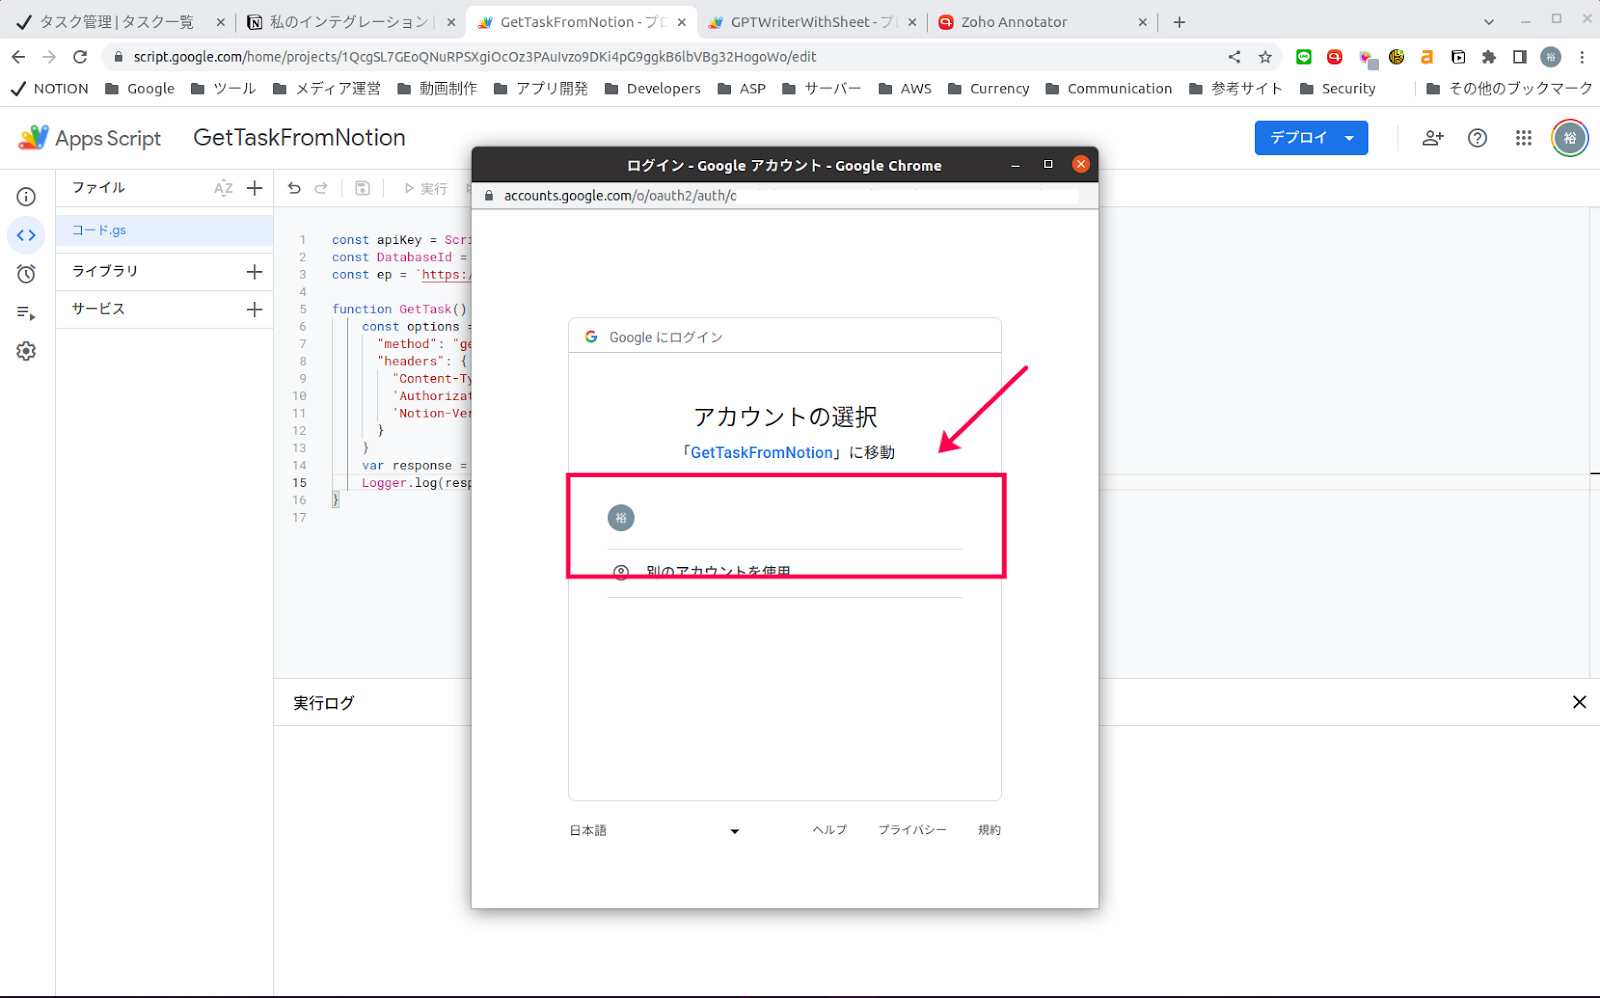1600x998 pixels.
Task: Open プライバシー link in login window
Action: [912, 830]
